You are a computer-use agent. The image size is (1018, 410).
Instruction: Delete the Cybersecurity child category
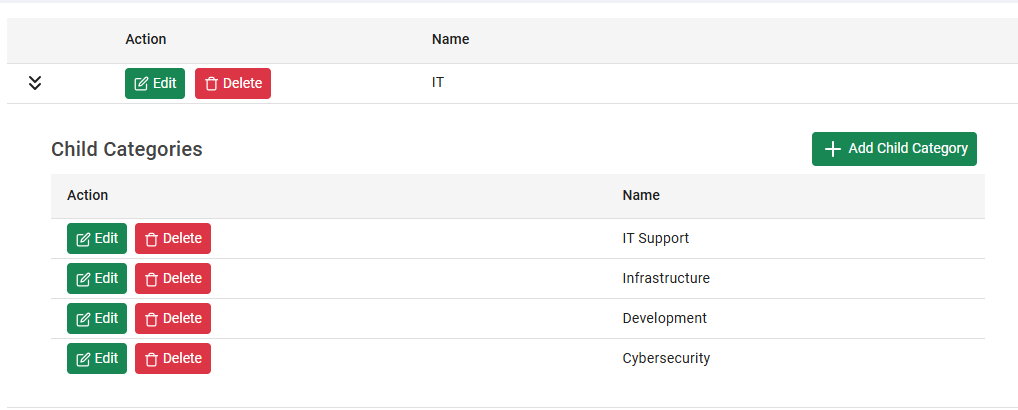(173, 358)
